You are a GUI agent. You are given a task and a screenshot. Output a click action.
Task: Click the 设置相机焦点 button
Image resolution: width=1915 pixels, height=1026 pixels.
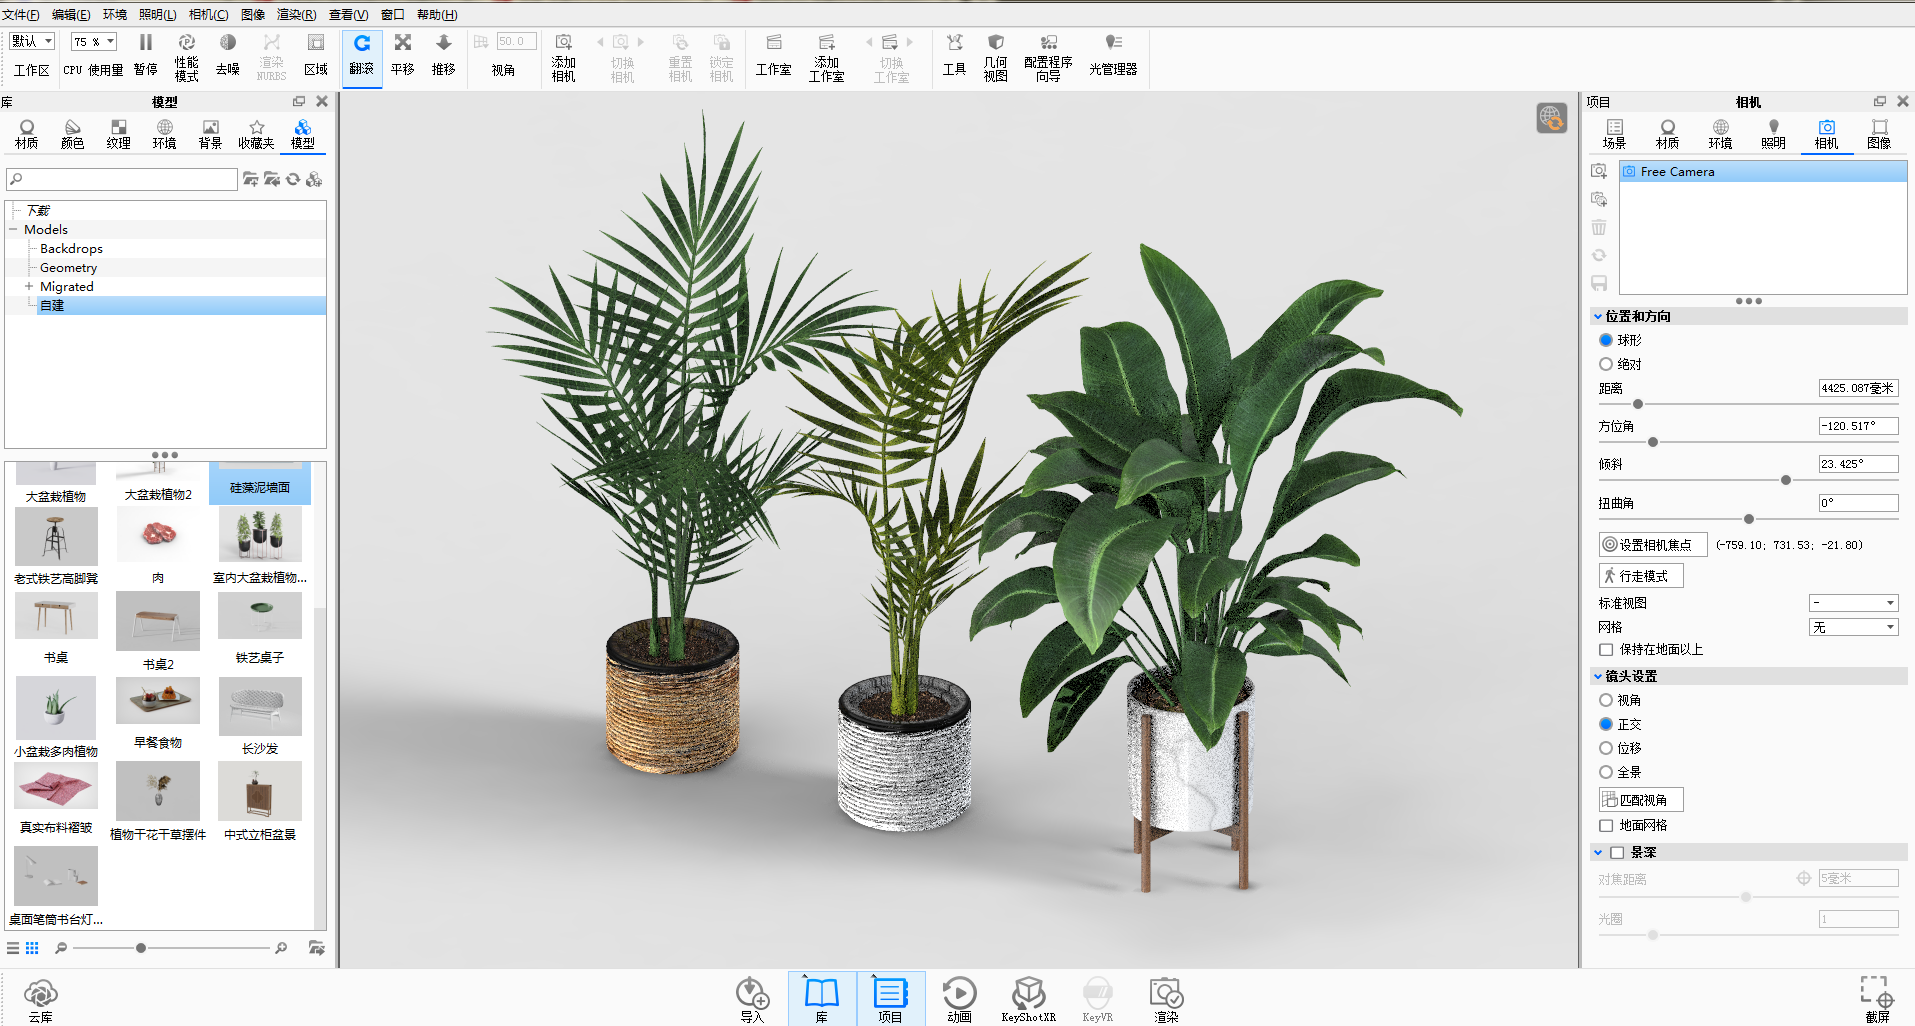click(1652, 545)
